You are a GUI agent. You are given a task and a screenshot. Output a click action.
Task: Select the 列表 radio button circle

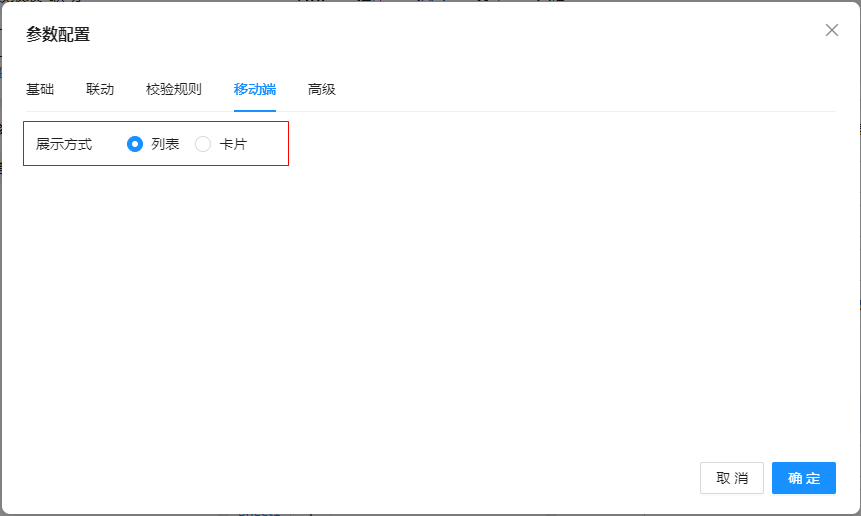135,144
